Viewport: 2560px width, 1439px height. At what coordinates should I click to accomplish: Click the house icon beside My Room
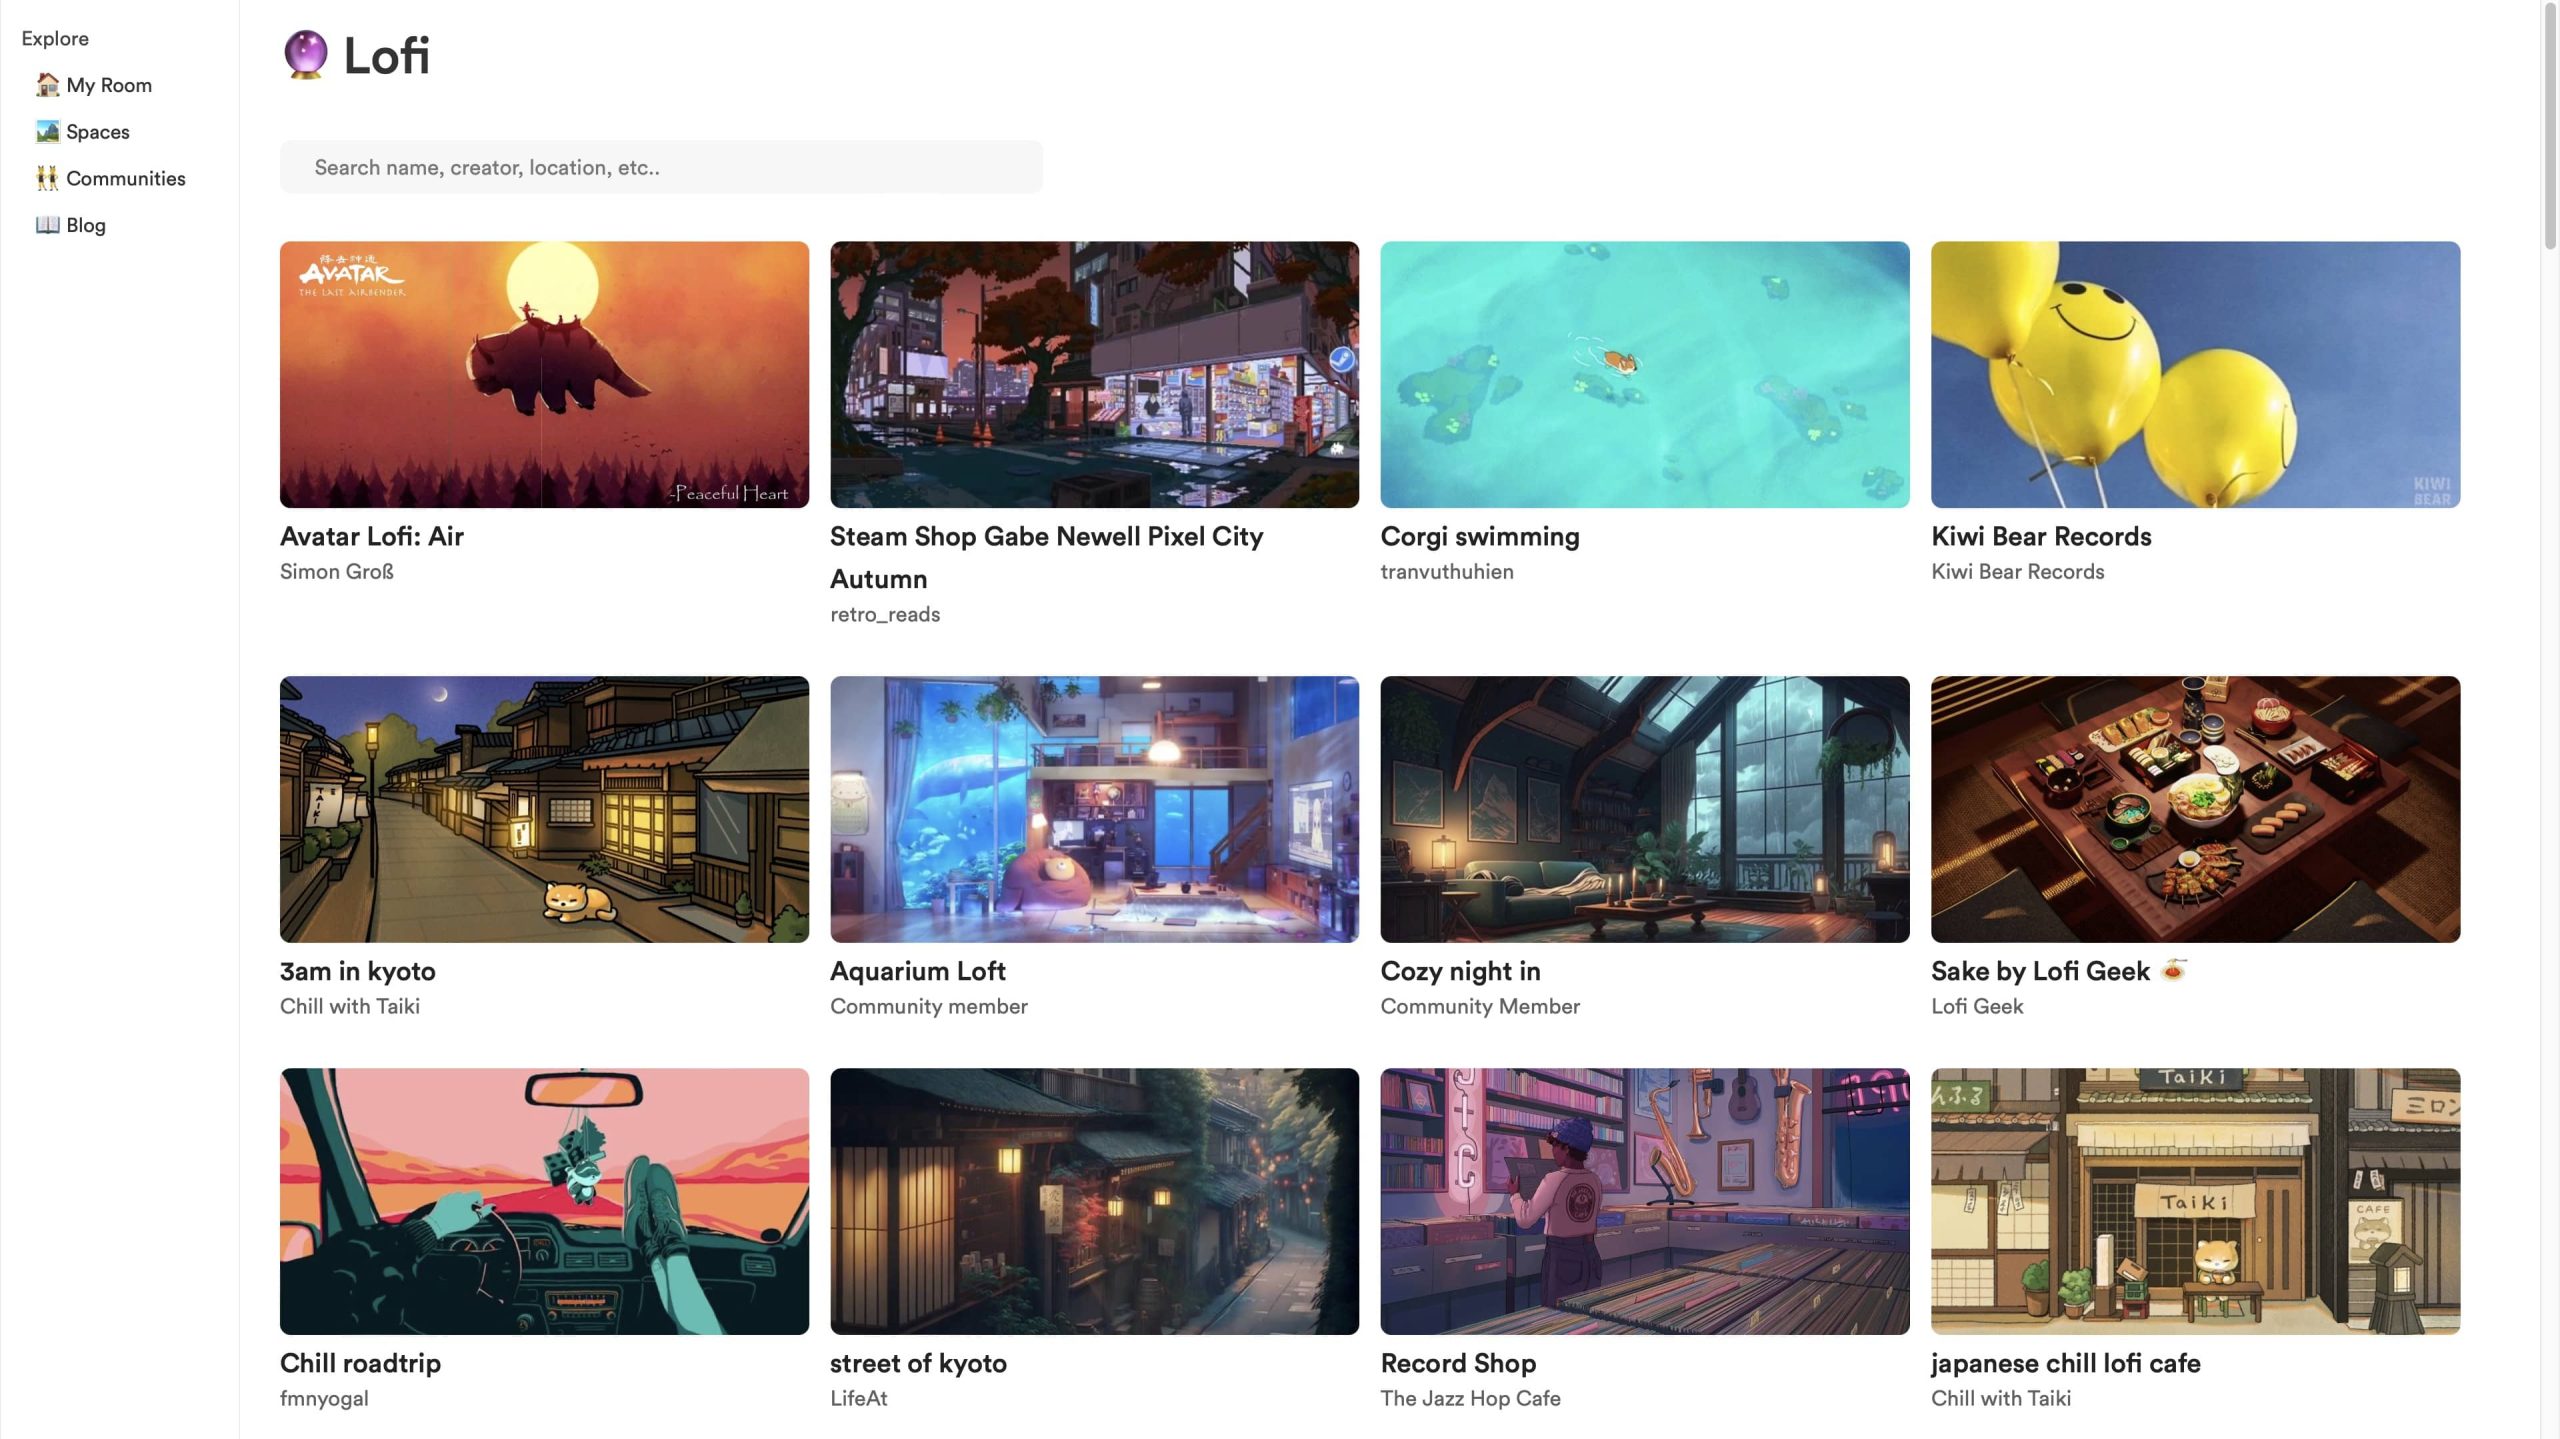(47, 85)
